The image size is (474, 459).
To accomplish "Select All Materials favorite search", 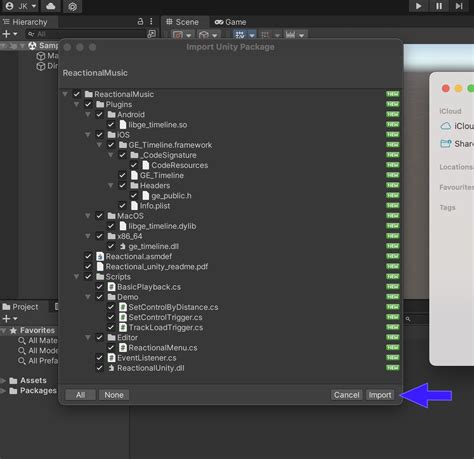I will 38,341.
